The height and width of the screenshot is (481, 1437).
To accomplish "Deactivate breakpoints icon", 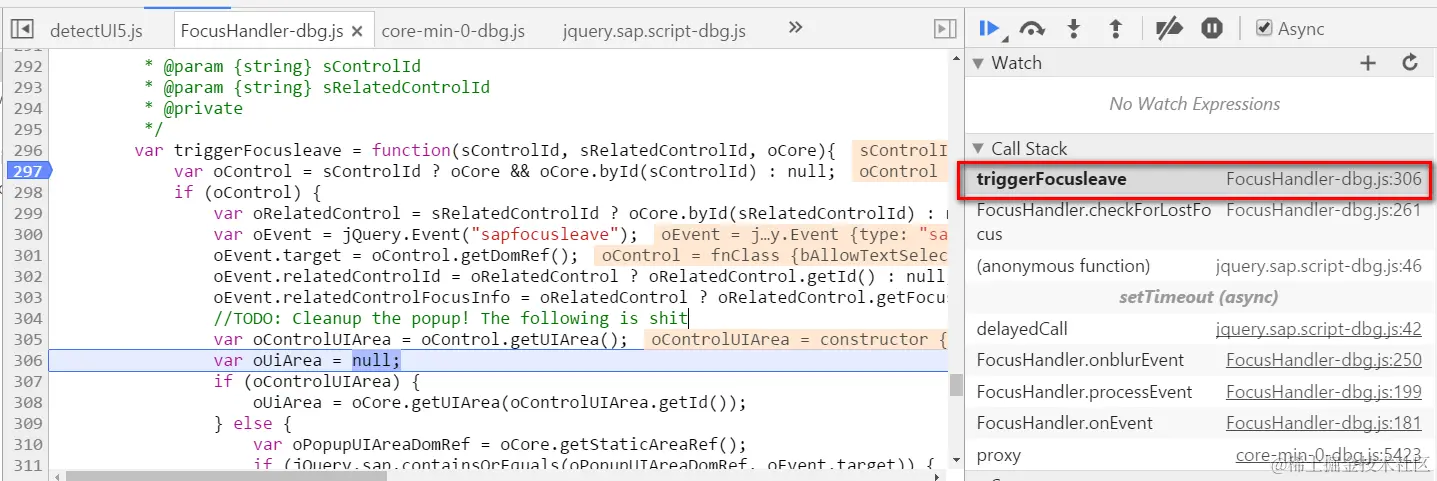I will [1168, 29].
